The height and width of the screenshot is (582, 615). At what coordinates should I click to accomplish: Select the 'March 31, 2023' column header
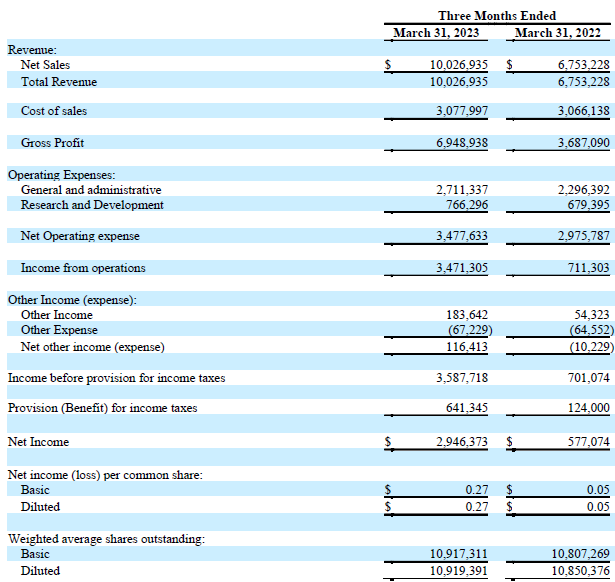(x=436, y=33)
